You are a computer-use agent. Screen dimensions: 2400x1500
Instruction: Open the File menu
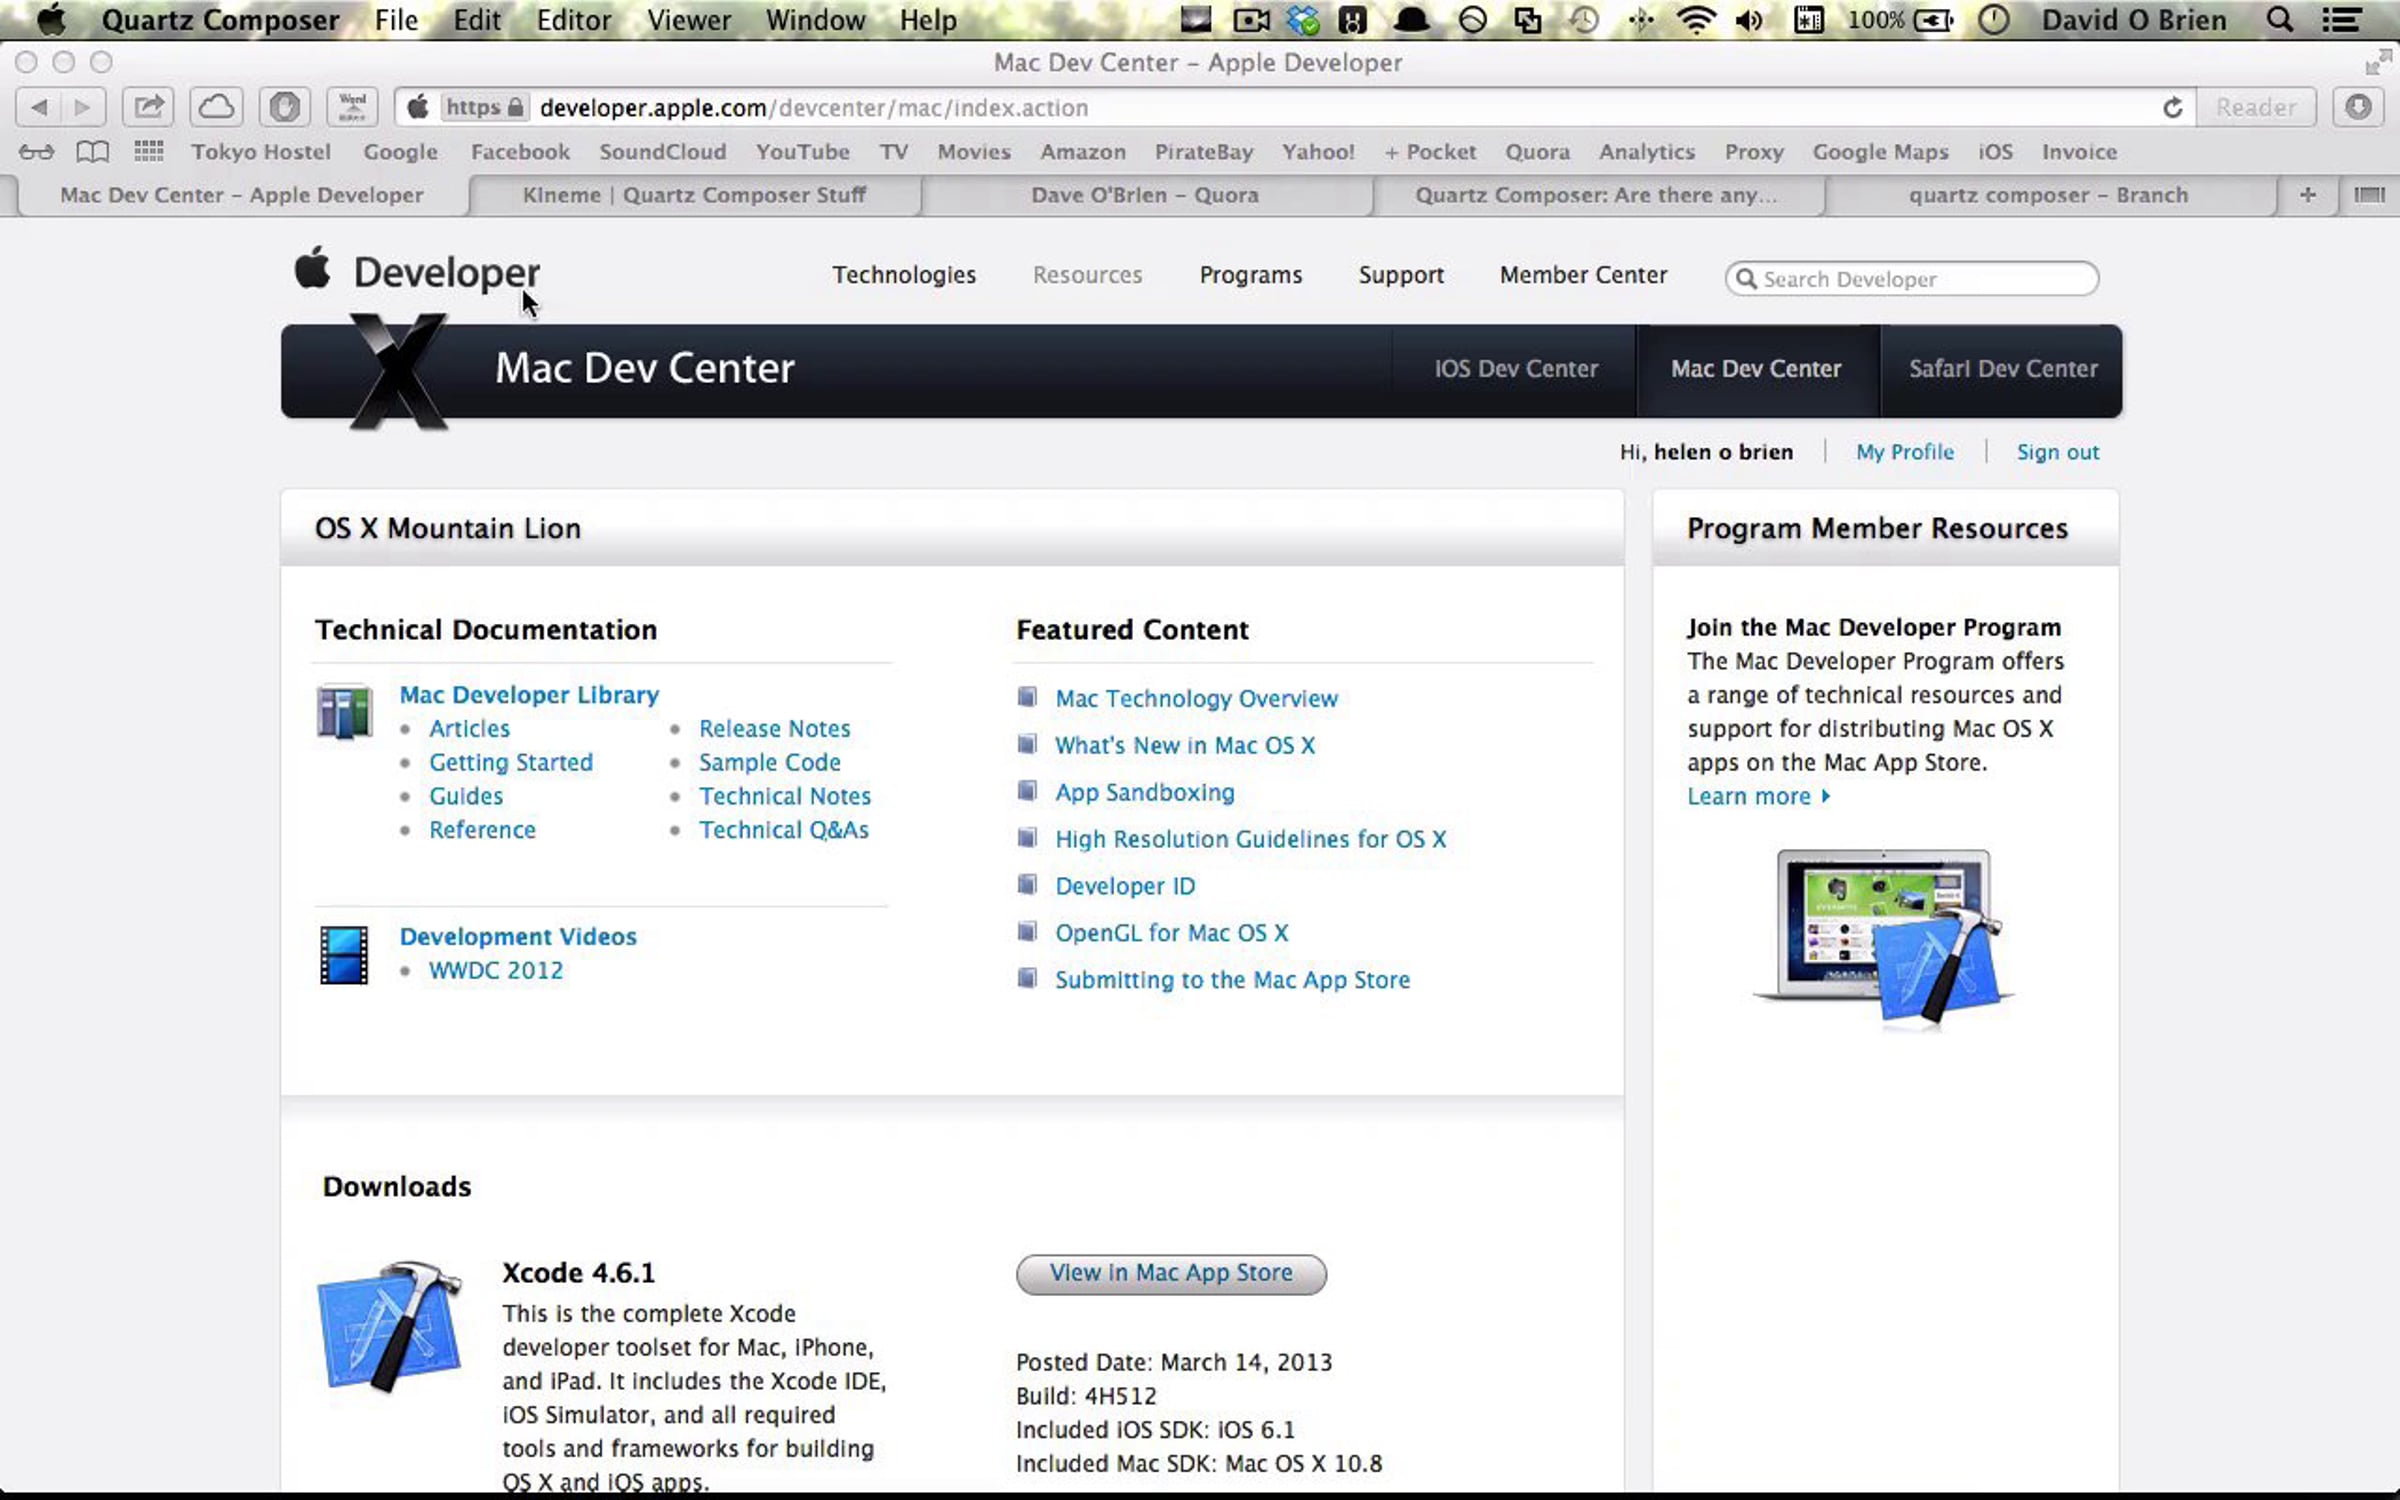pos(396,20)
